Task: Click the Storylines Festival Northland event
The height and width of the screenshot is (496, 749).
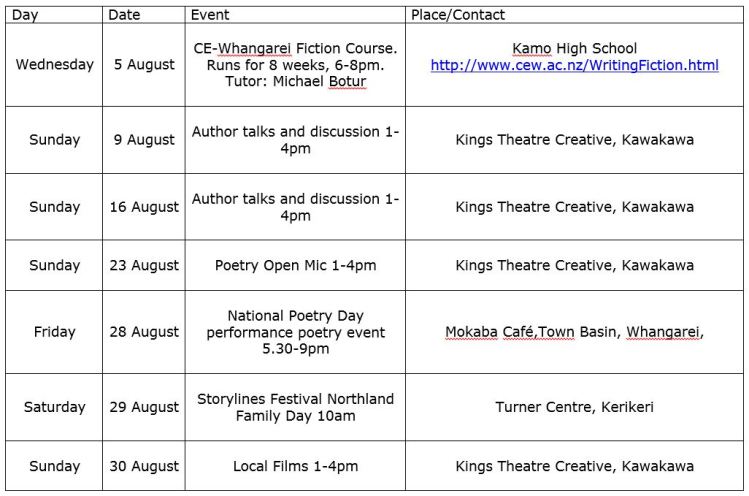Action: coord(295,407)
